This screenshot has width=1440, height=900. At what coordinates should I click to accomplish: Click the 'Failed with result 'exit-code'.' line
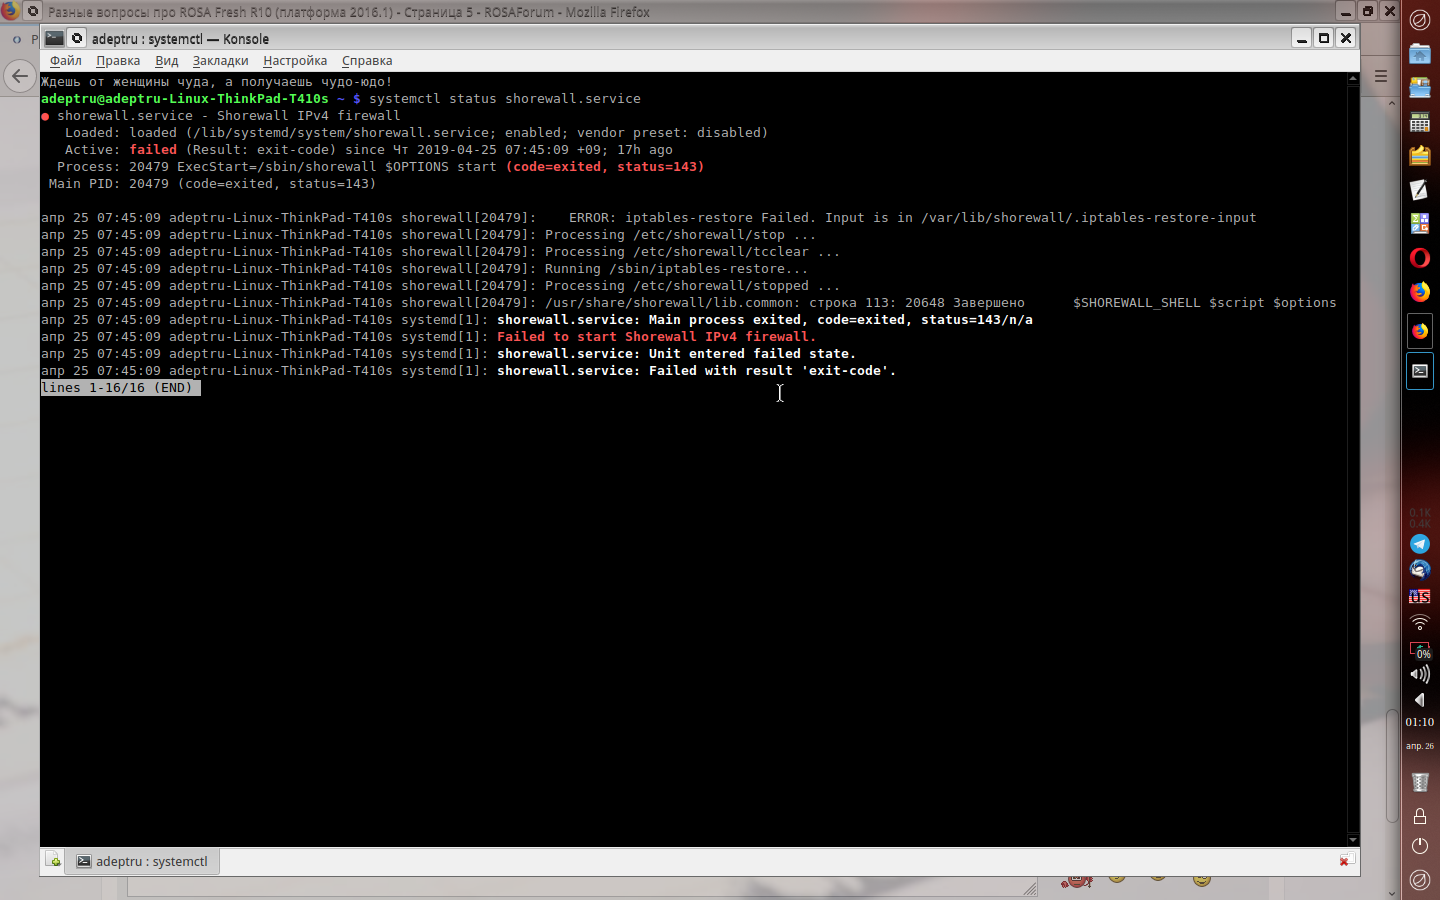(x=468, y=371)
